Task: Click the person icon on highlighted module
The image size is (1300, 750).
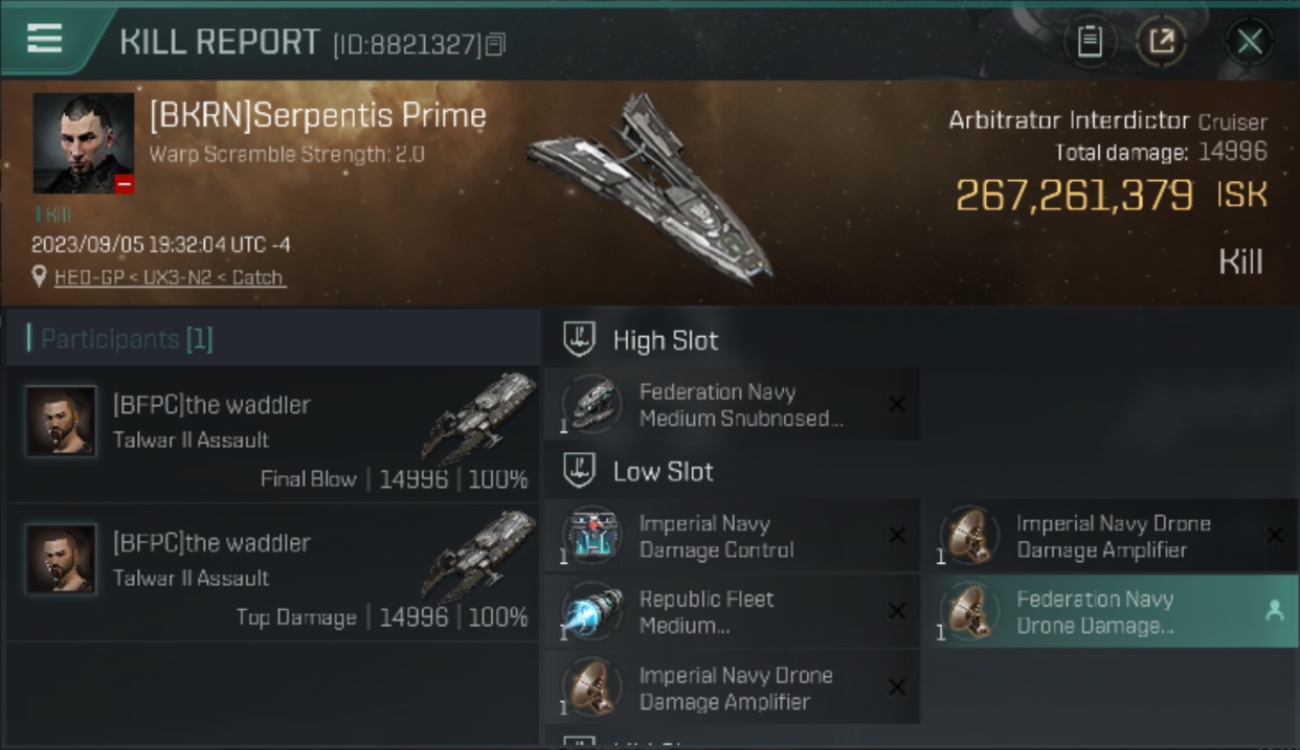Action: point(1274,611)
